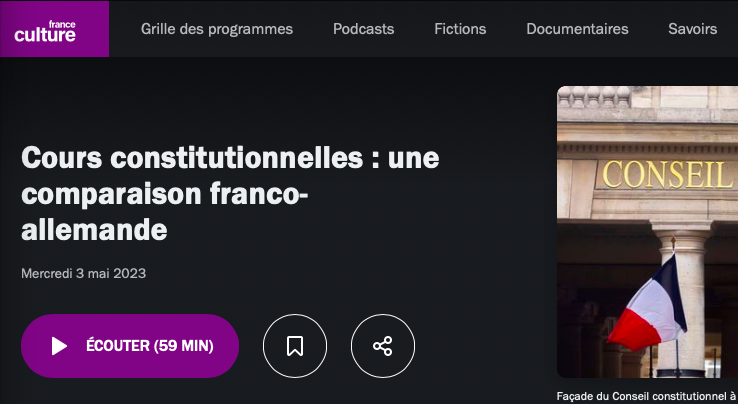The height and width of the screenshot is (404, 738).
Task: Click the French flag in the photo
Action: [647, 304]
